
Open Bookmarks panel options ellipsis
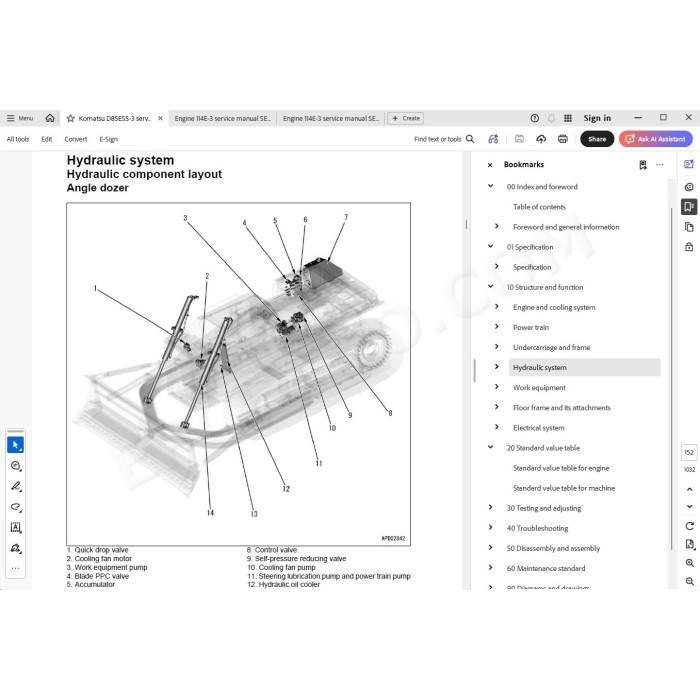point(659,165)
